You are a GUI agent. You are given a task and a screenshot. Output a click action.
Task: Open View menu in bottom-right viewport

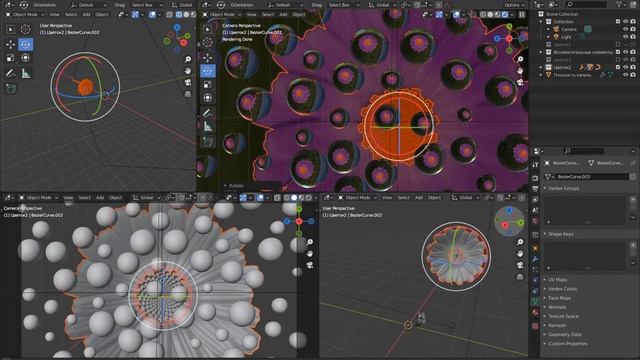tap(387, 198)
